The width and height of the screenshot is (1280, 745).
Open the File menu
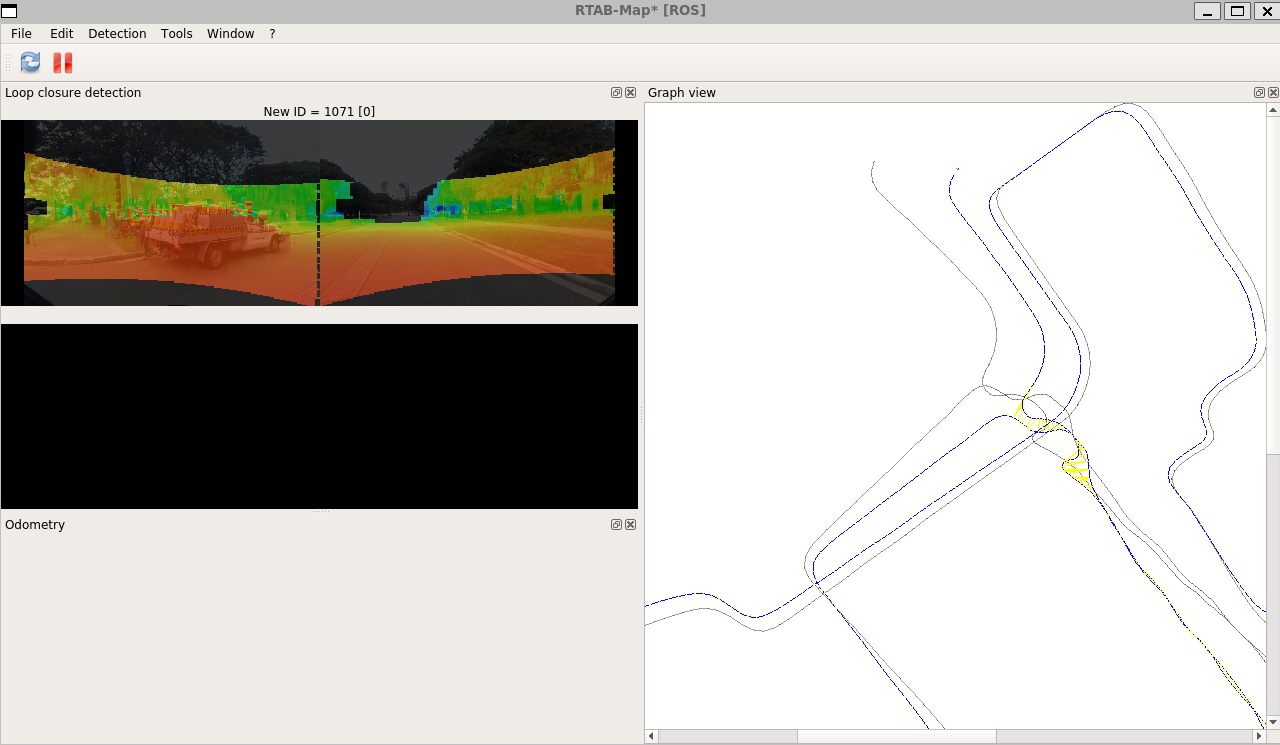(x=21, y=34)
